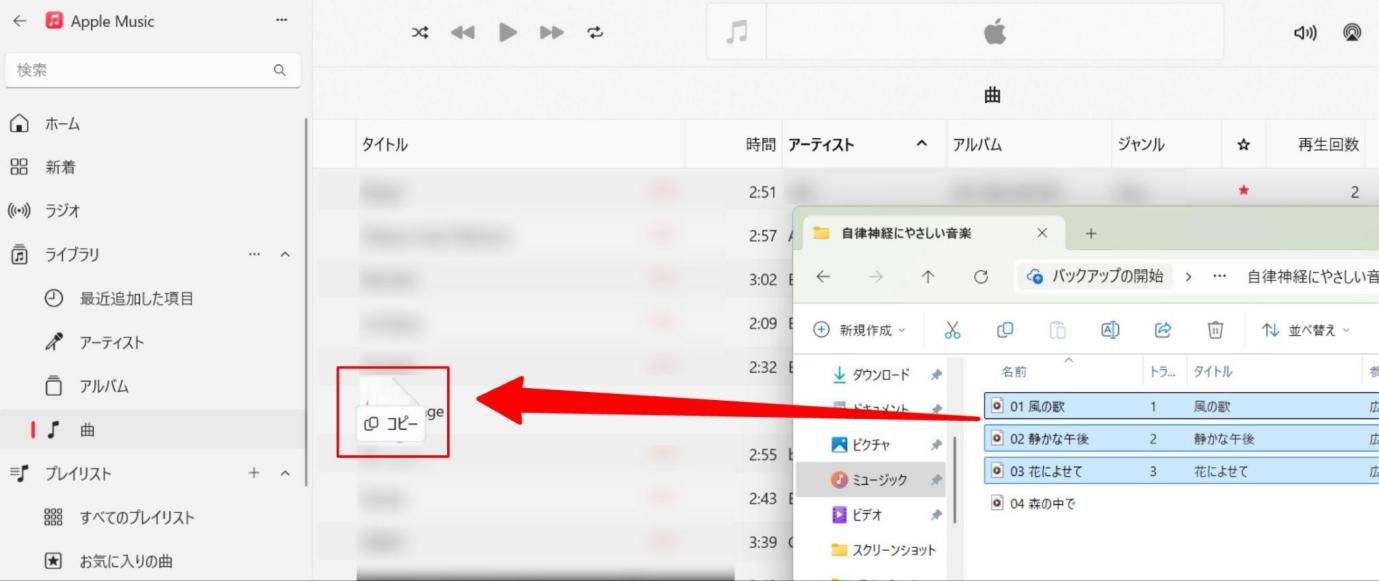Copy the selected files in Explorer toolbar

pos(1005,330)
